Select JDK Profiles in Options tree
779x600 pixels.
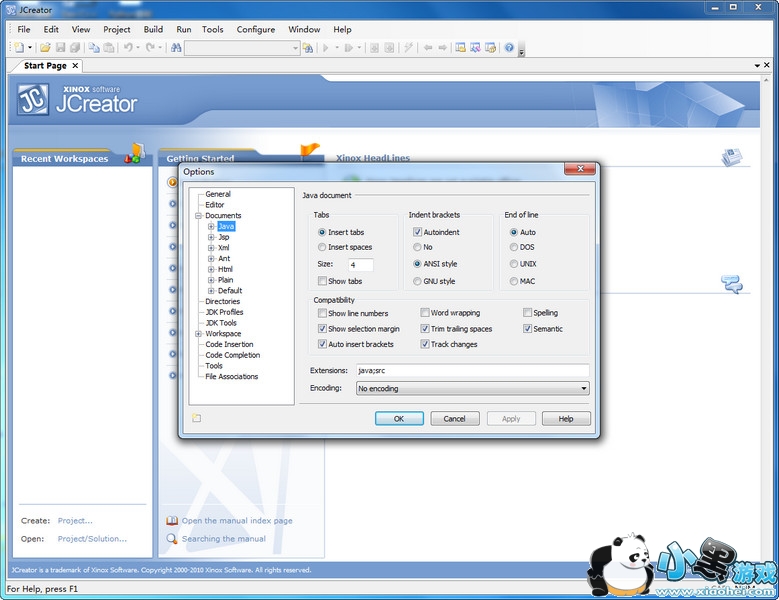pyautogui.click(x=224, y=312)
